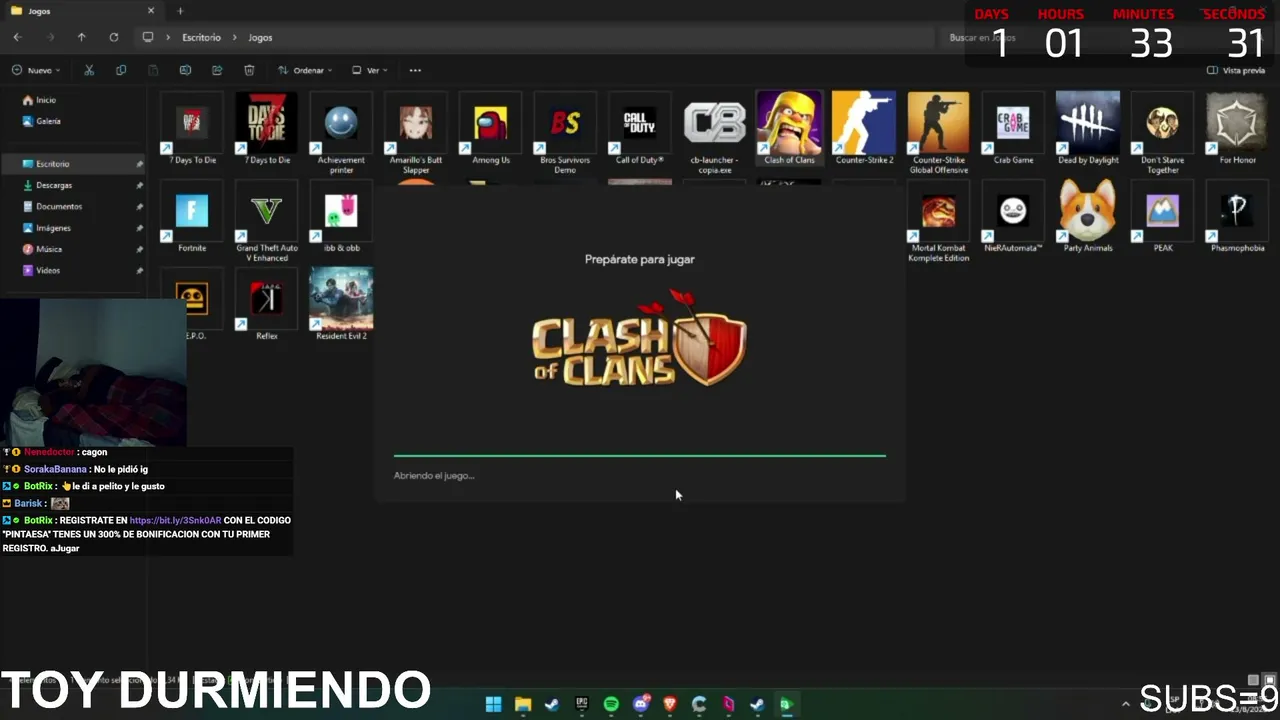Open Don't Starve Together shortcut

coord(1162,134)
